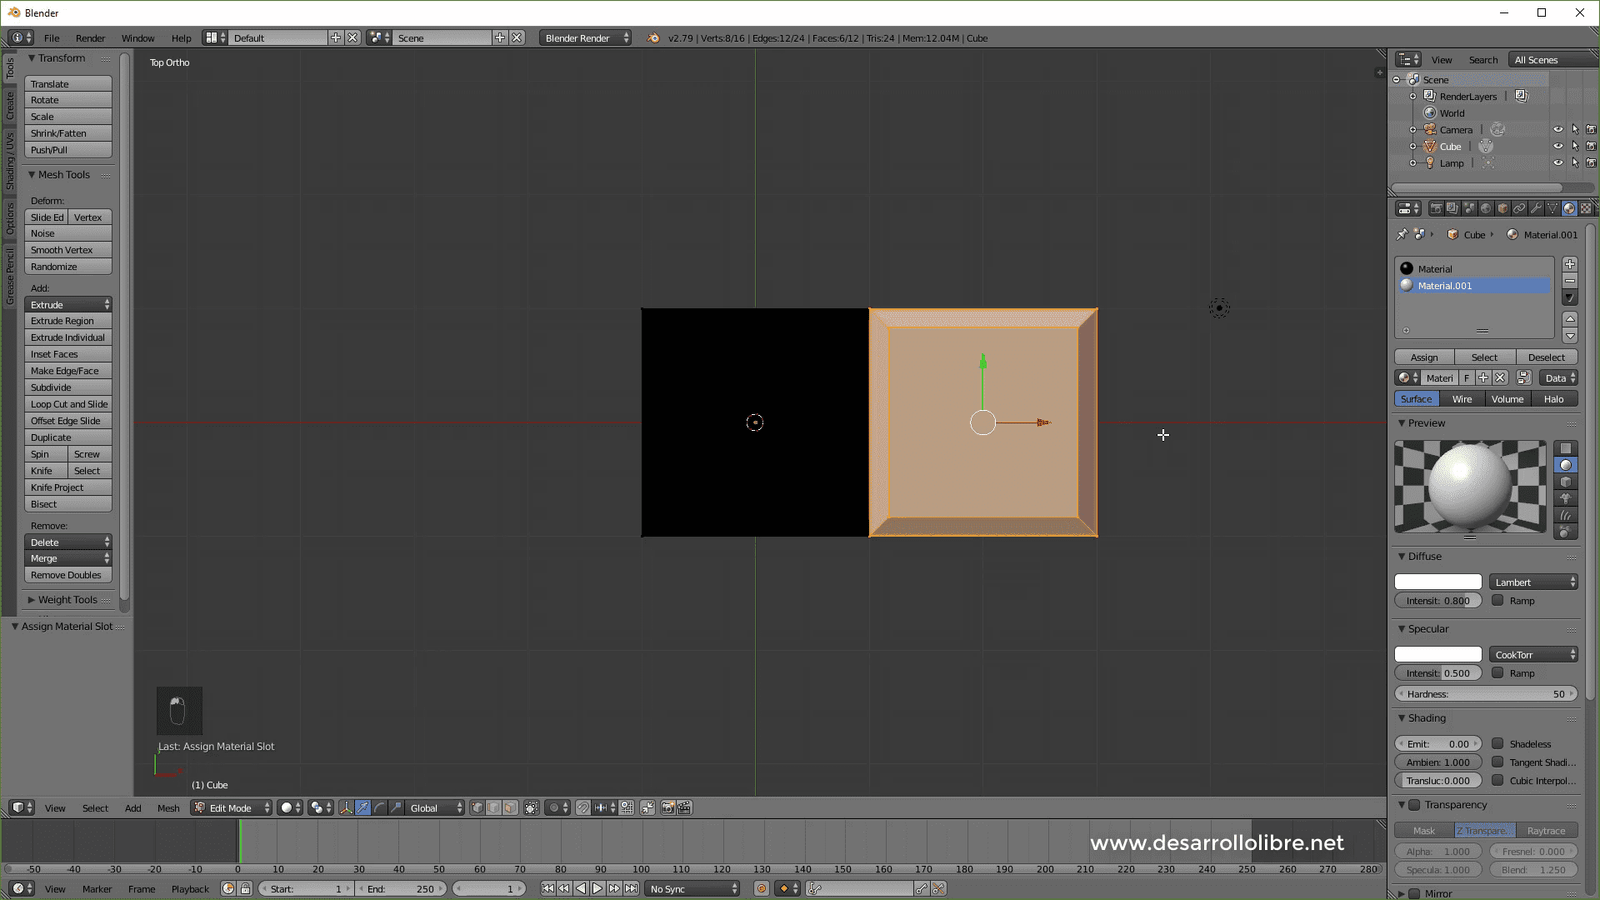Open the Mesh menu in 3D view header

pos(168,808)
